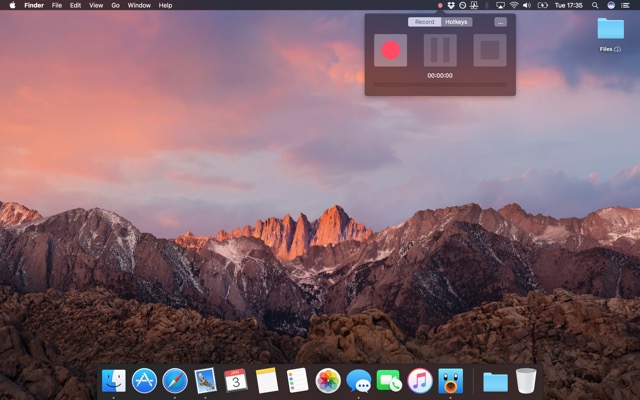
Task: Click the red dot recorder menu bar icon
Action: [x=440, y=5]
